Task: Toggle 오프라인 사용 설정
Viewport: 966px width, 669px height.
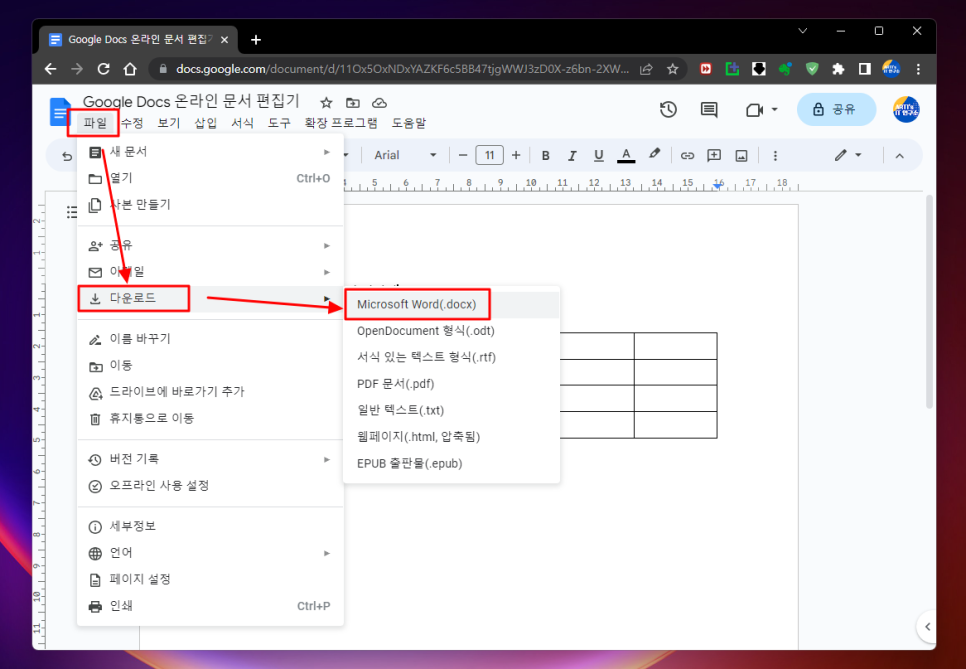Action: coord(210,485)
